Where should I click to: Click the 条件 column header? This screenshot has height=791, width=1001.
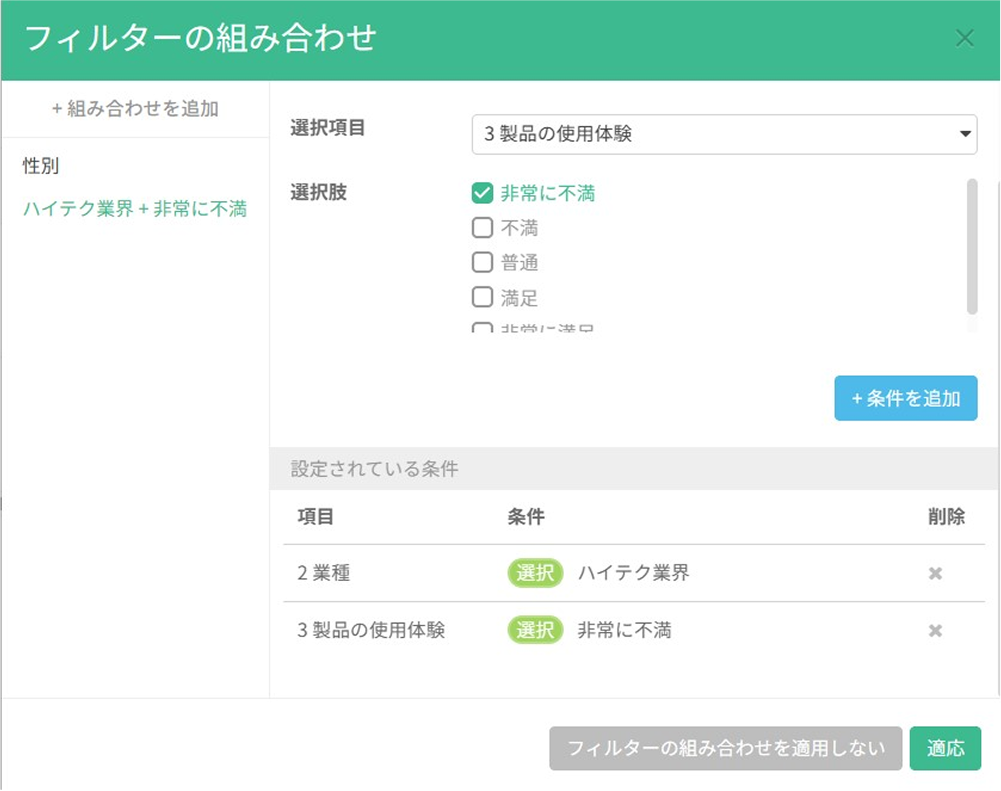526,516
